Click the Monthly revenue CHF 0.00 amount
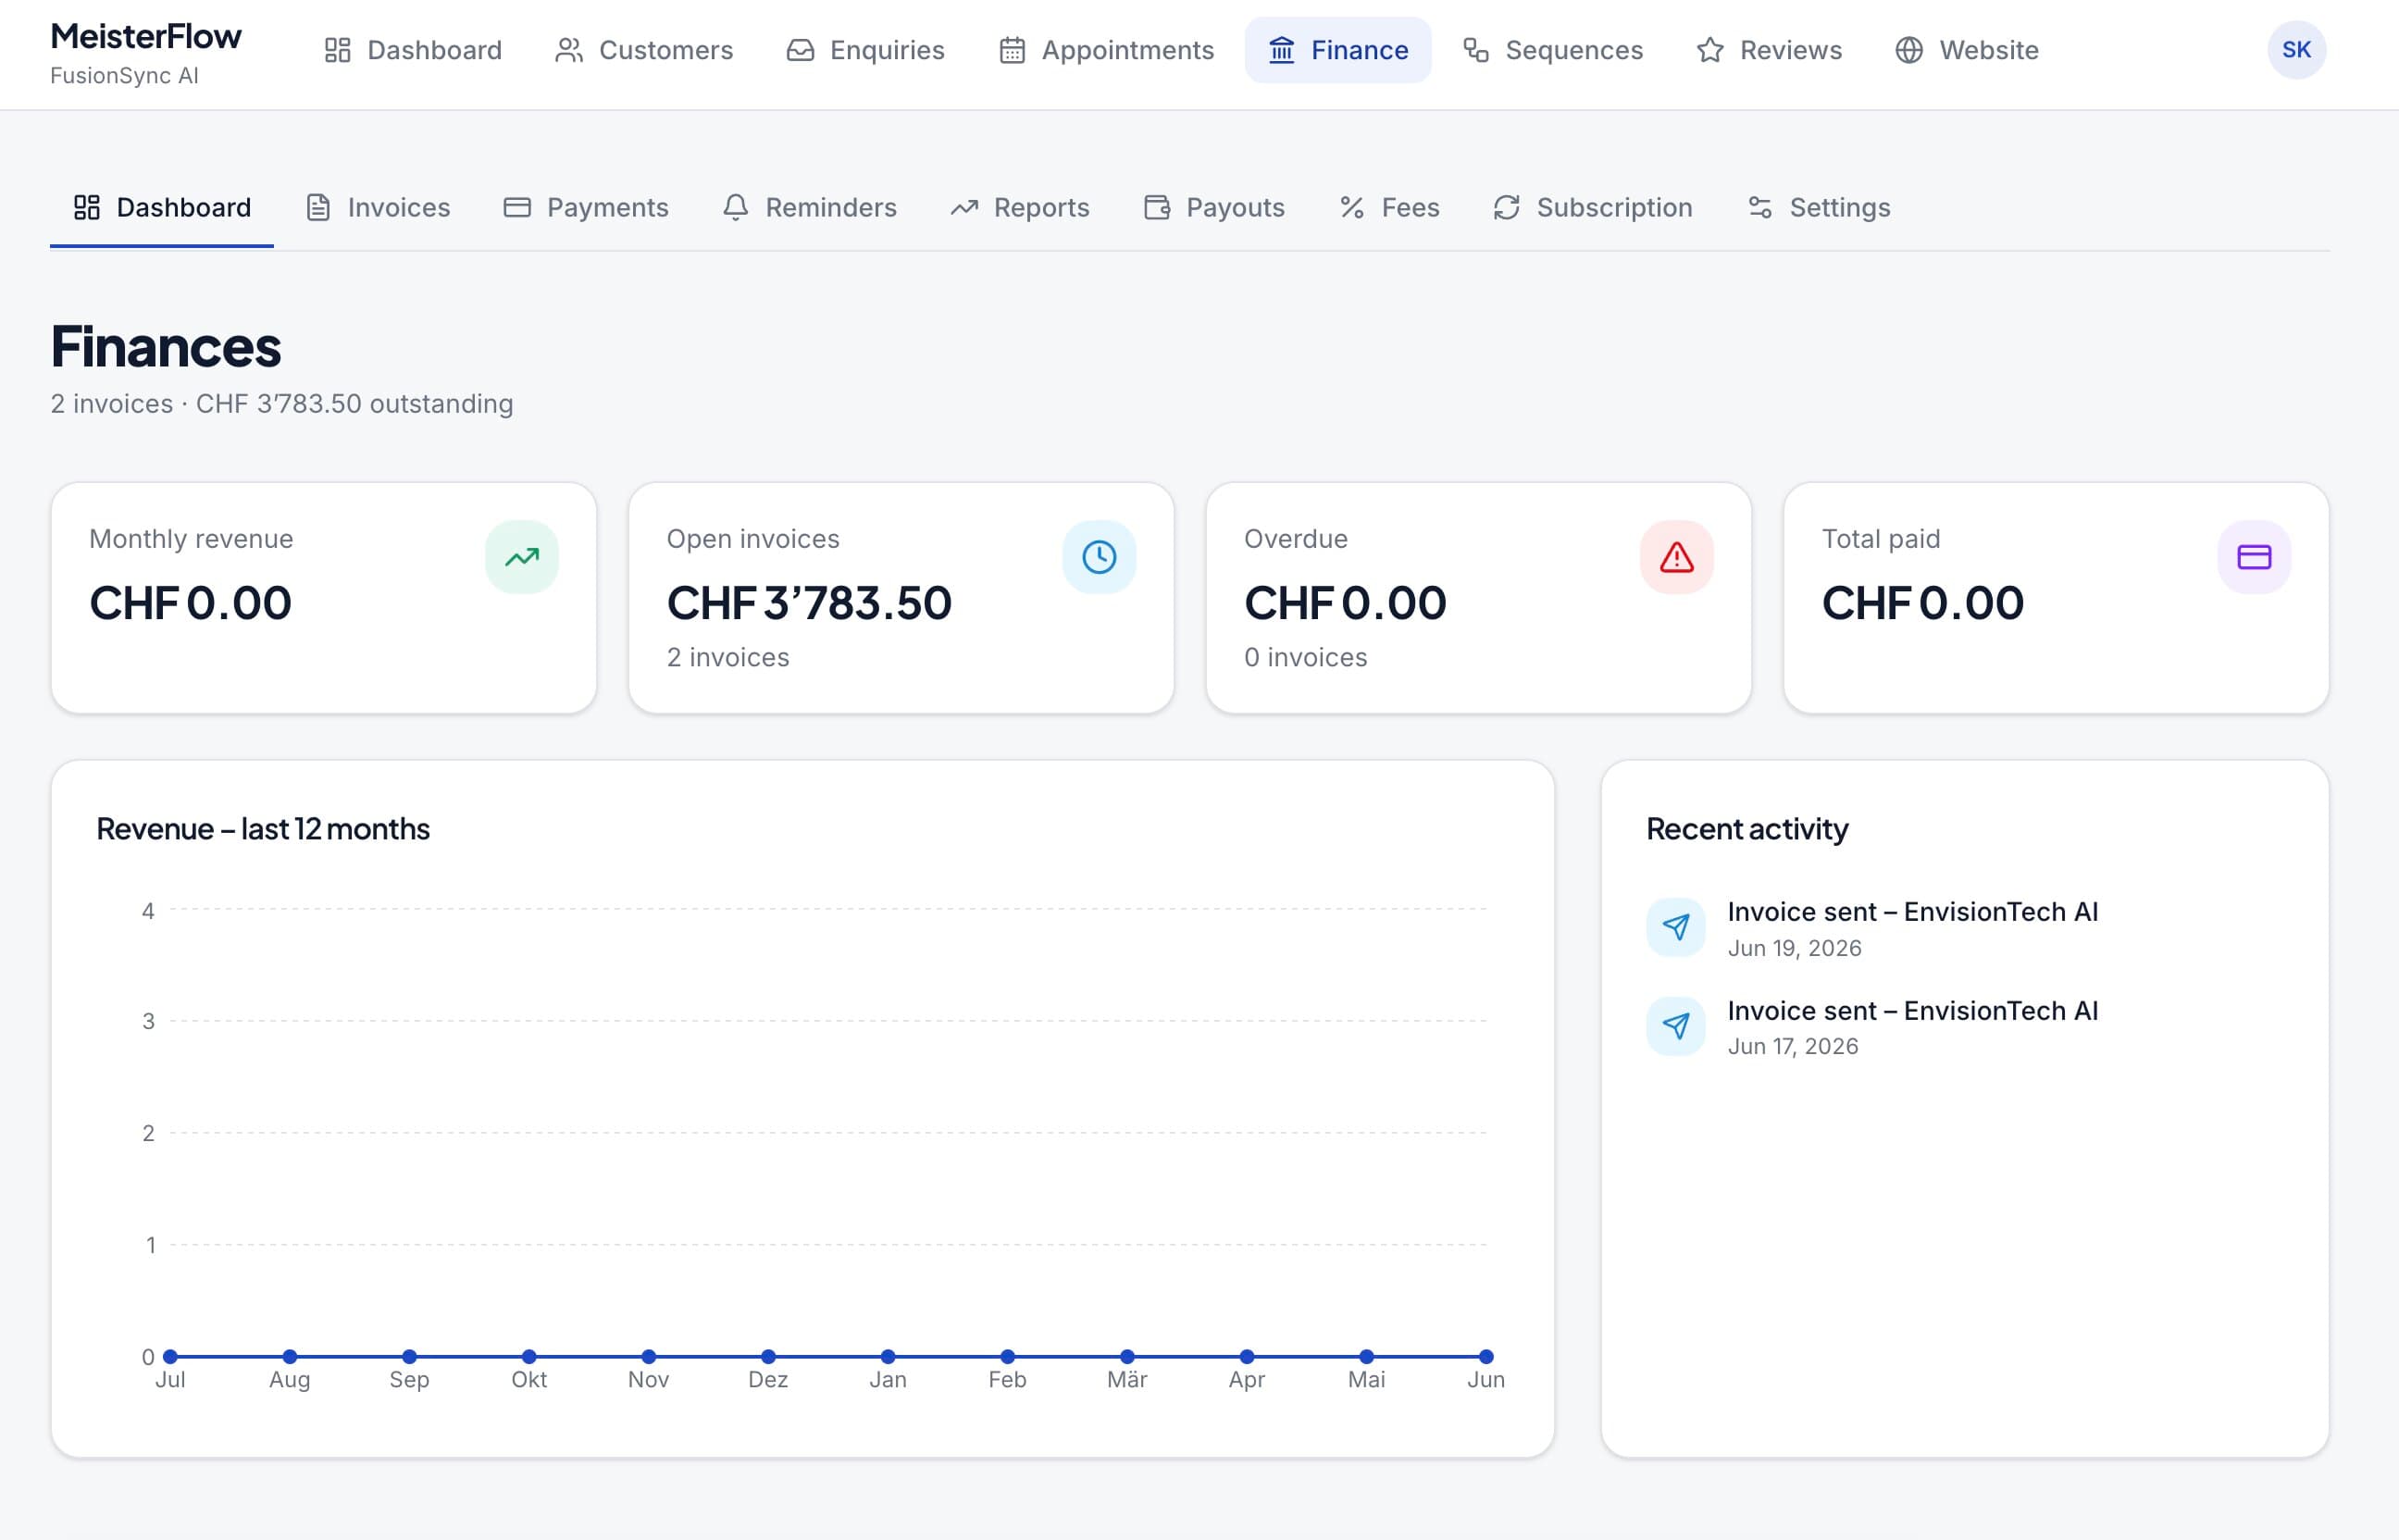Image resolution: width=2399 pixels, height=1540 pixels. (x=190, y=603)
